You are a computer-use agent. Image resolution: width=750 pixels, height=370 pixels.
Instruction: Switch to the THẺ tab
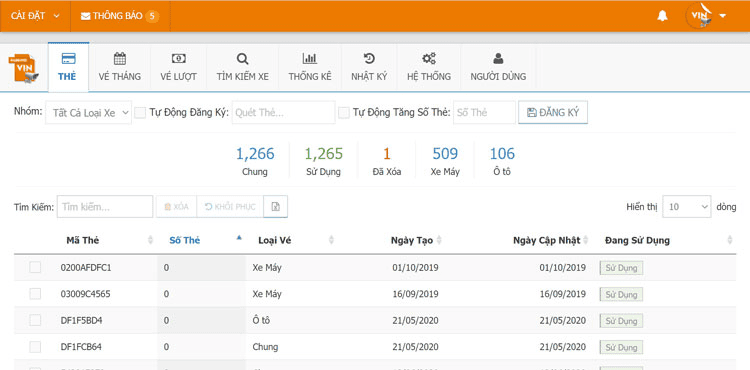[x=68, y=67]
